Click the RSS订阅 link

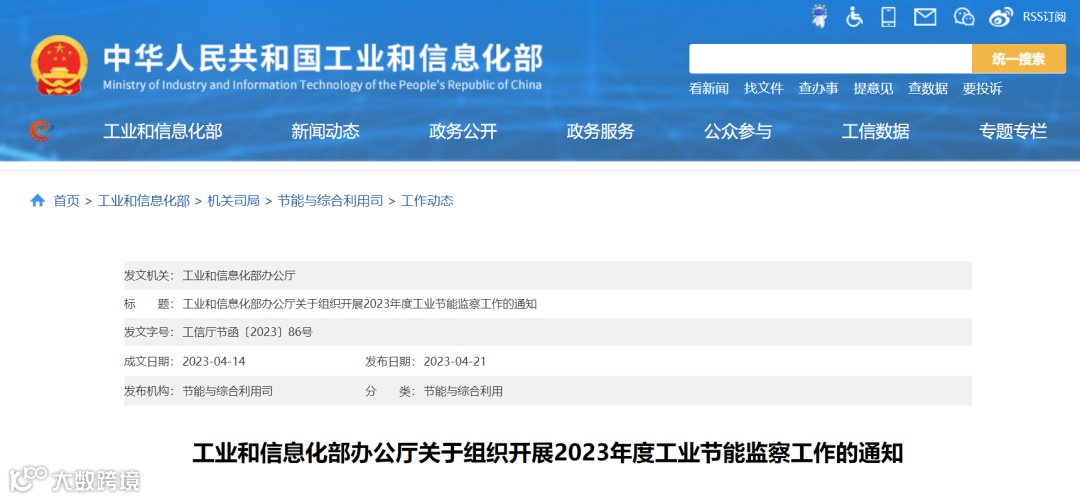(1044, 17)
